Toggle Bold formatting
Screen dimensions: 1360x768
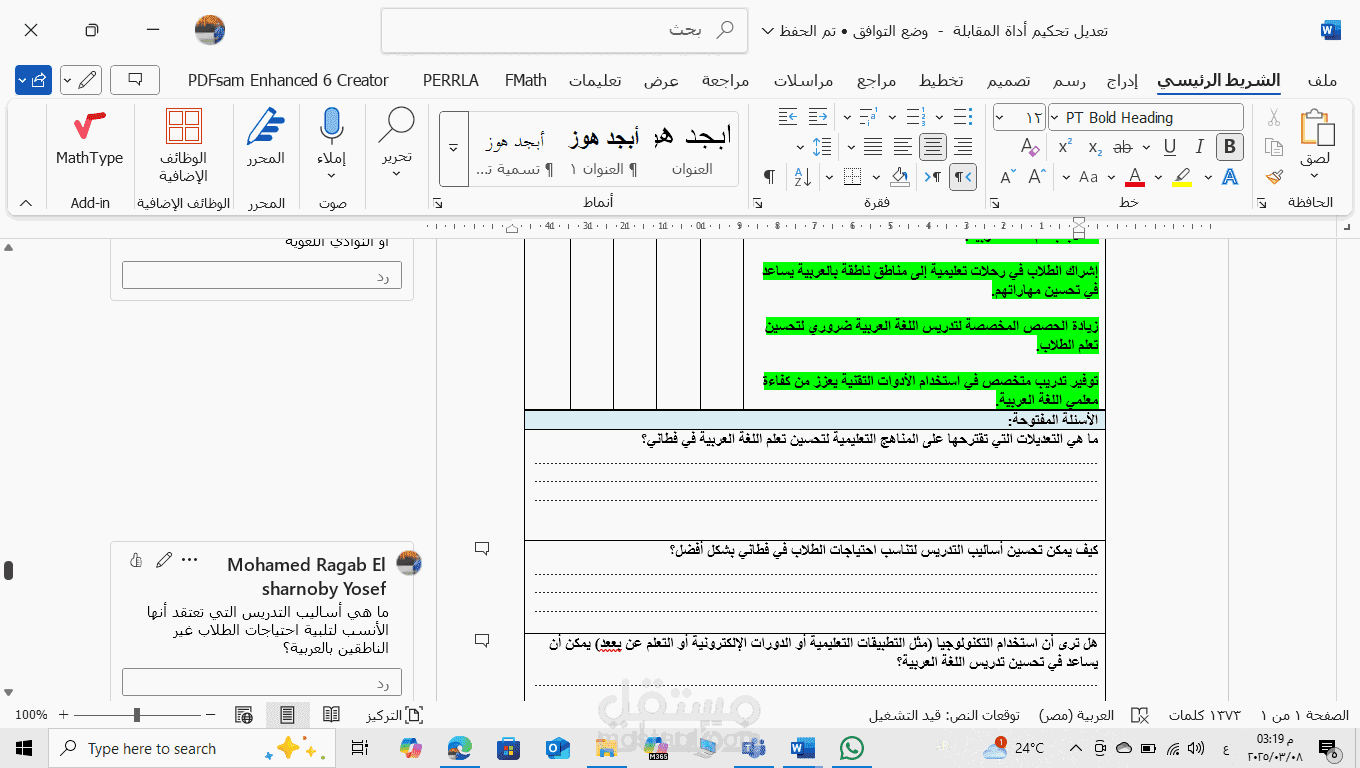click(x=1229, y=147)
